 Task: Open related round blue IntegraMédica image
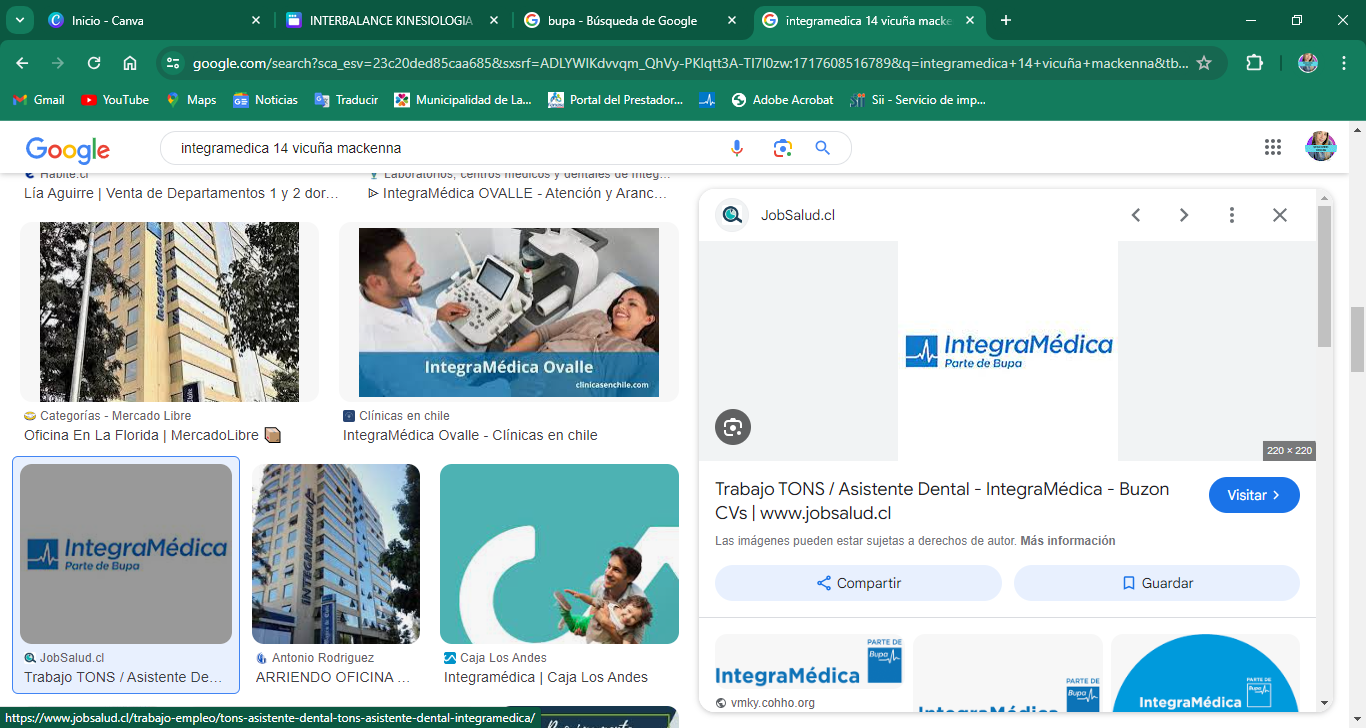[x=1205, y=673]
